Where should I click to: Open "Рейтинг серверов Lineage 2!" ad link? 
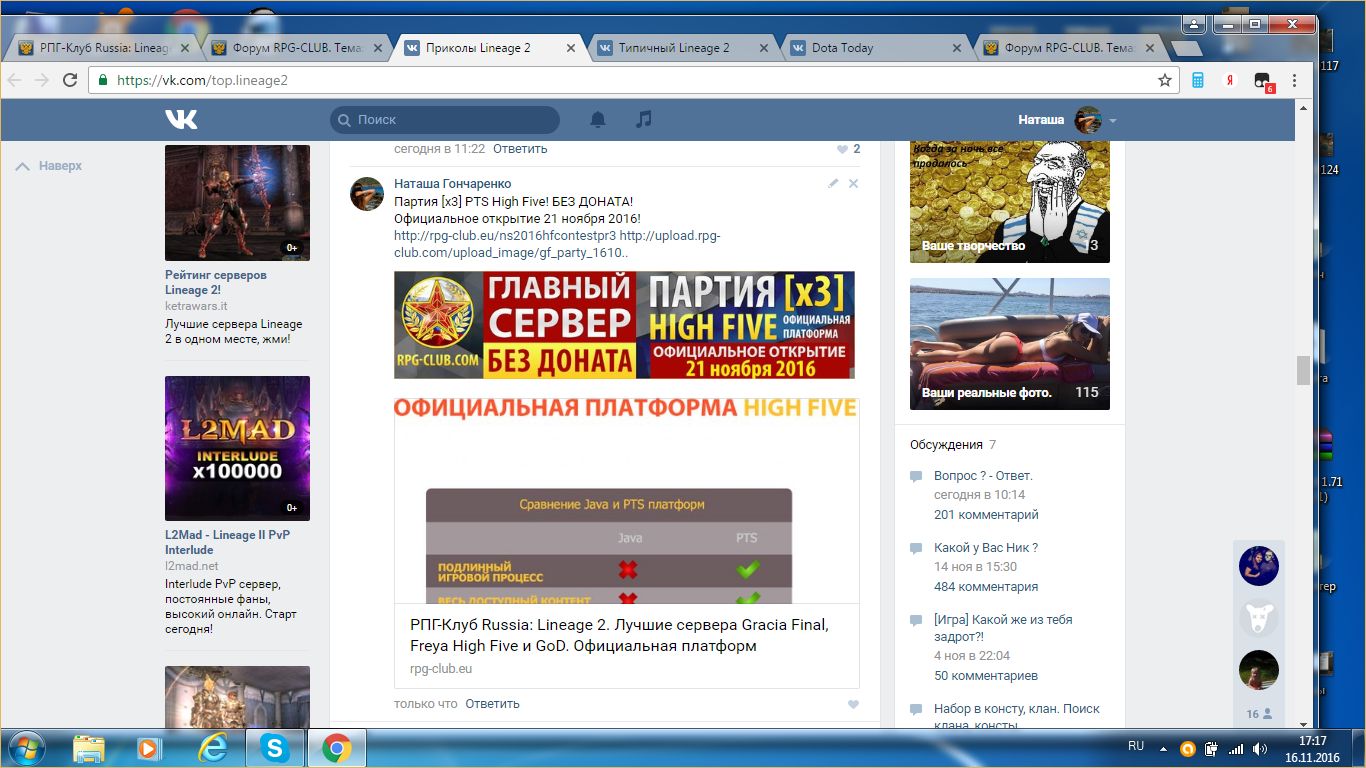tap(216, 282)
